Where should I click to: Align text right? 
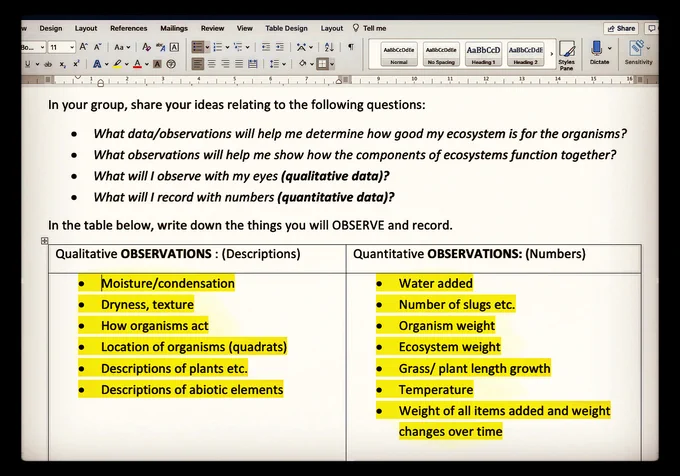click(x=225, y=64)
